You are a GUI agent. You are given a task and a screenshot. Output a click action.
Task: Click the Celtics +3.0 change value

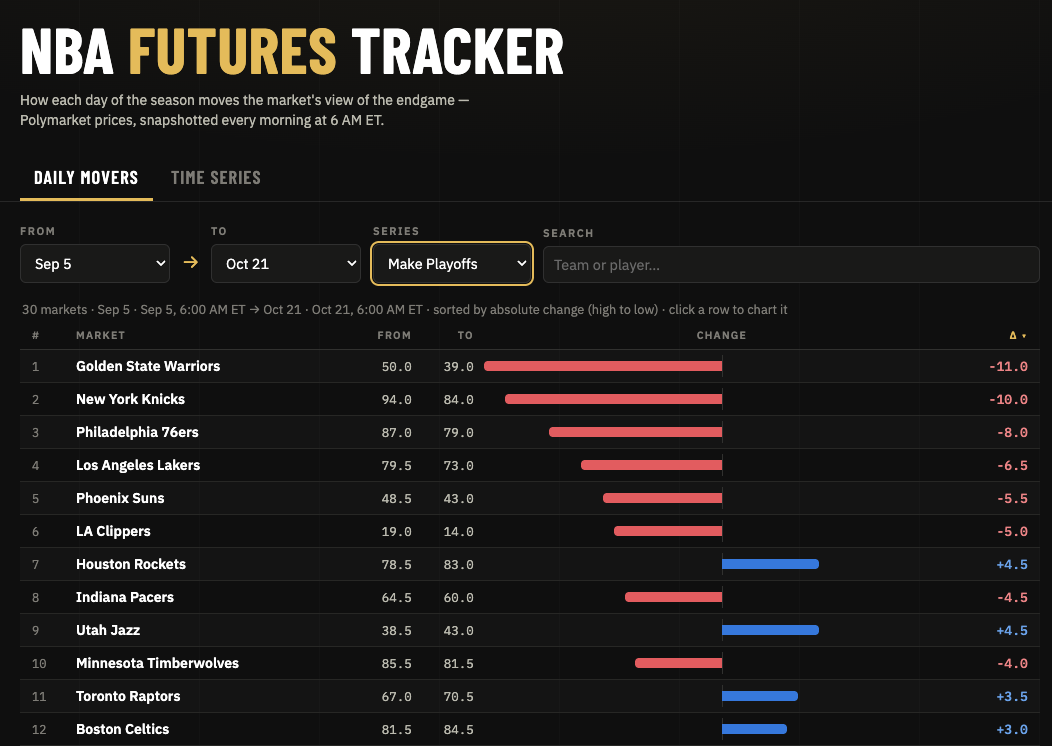[x=1012, y=729]
